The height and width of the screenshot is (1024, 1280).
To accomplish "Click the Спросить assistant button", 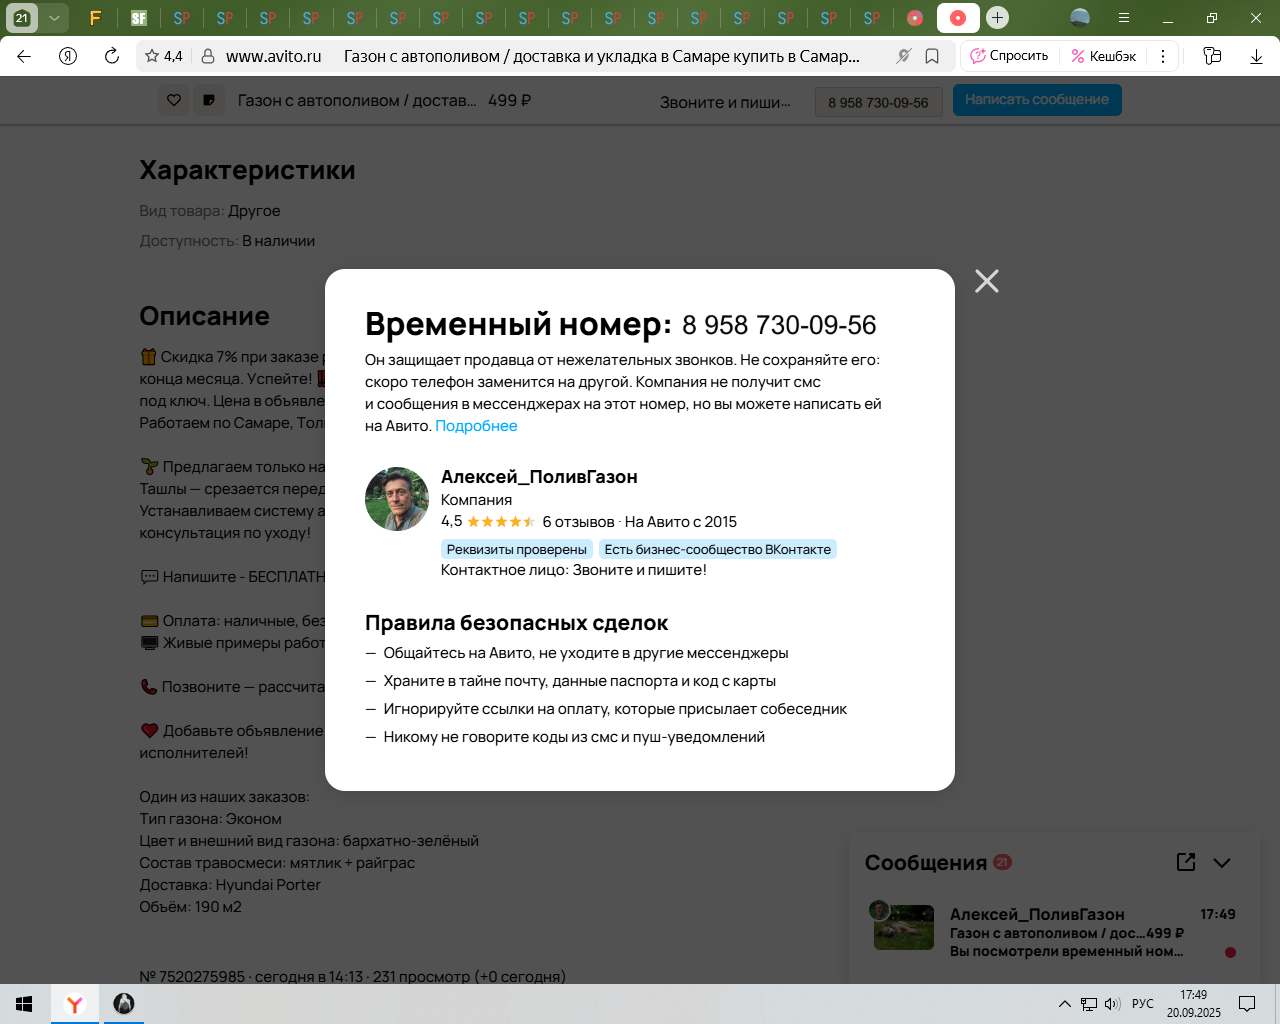I will 1009,56.
